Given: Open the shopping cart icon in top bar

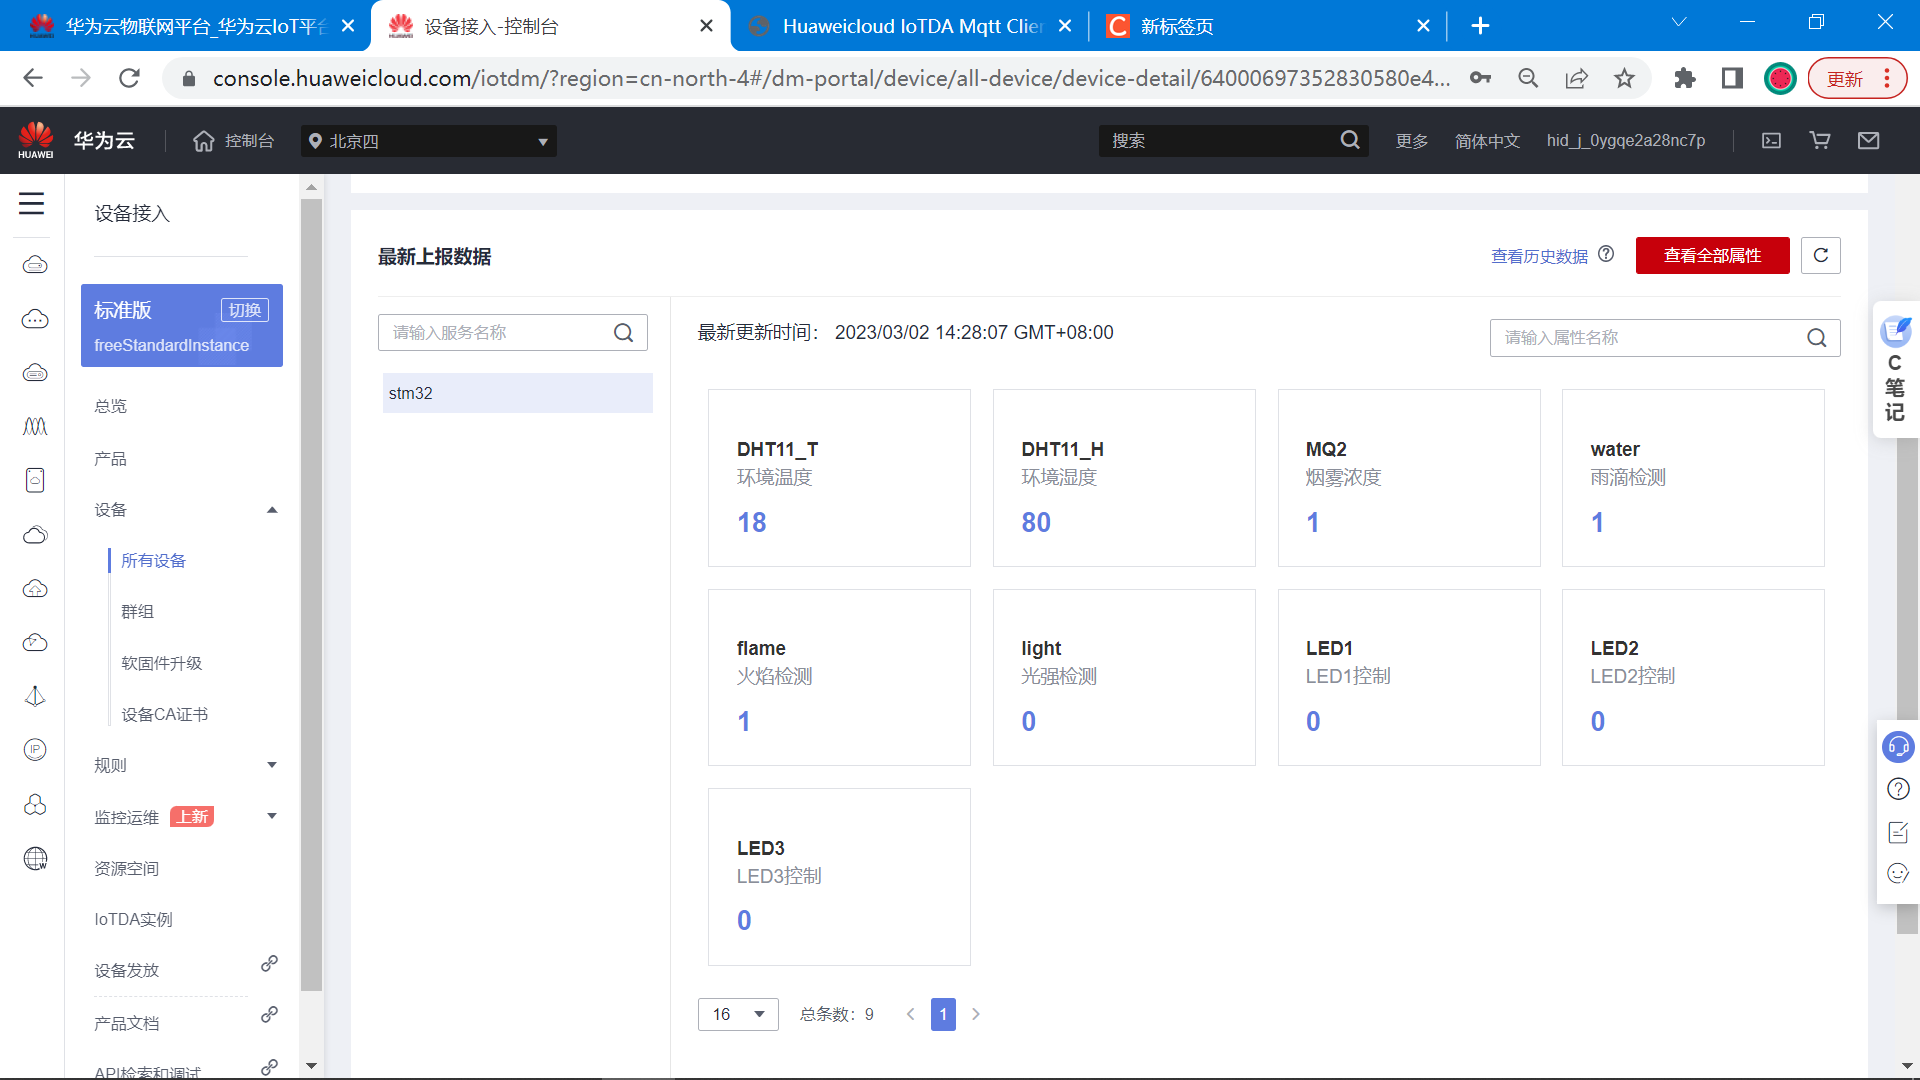Looking at the screenshot, I should click(1820, 141).
